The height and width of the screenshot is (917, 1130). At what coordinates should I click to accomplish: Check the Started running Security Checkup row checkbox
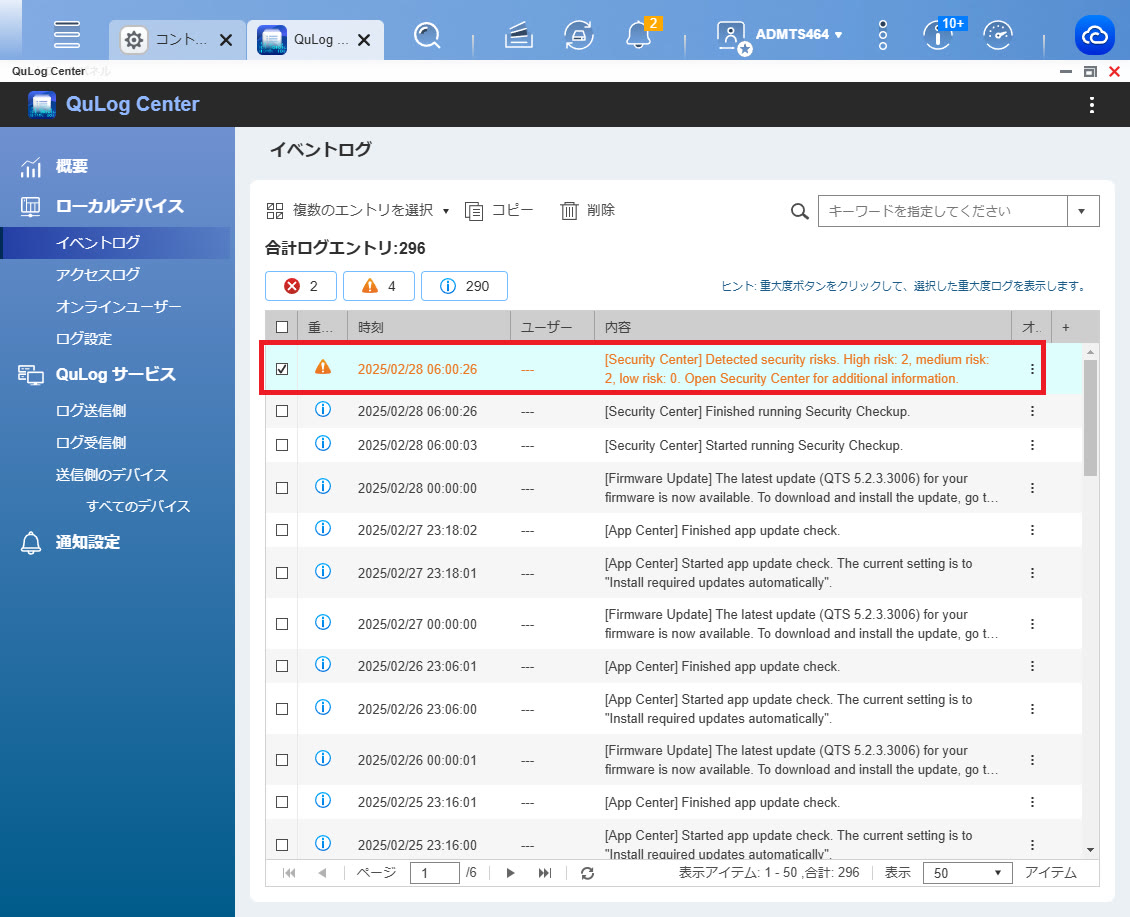pos(282,445)
